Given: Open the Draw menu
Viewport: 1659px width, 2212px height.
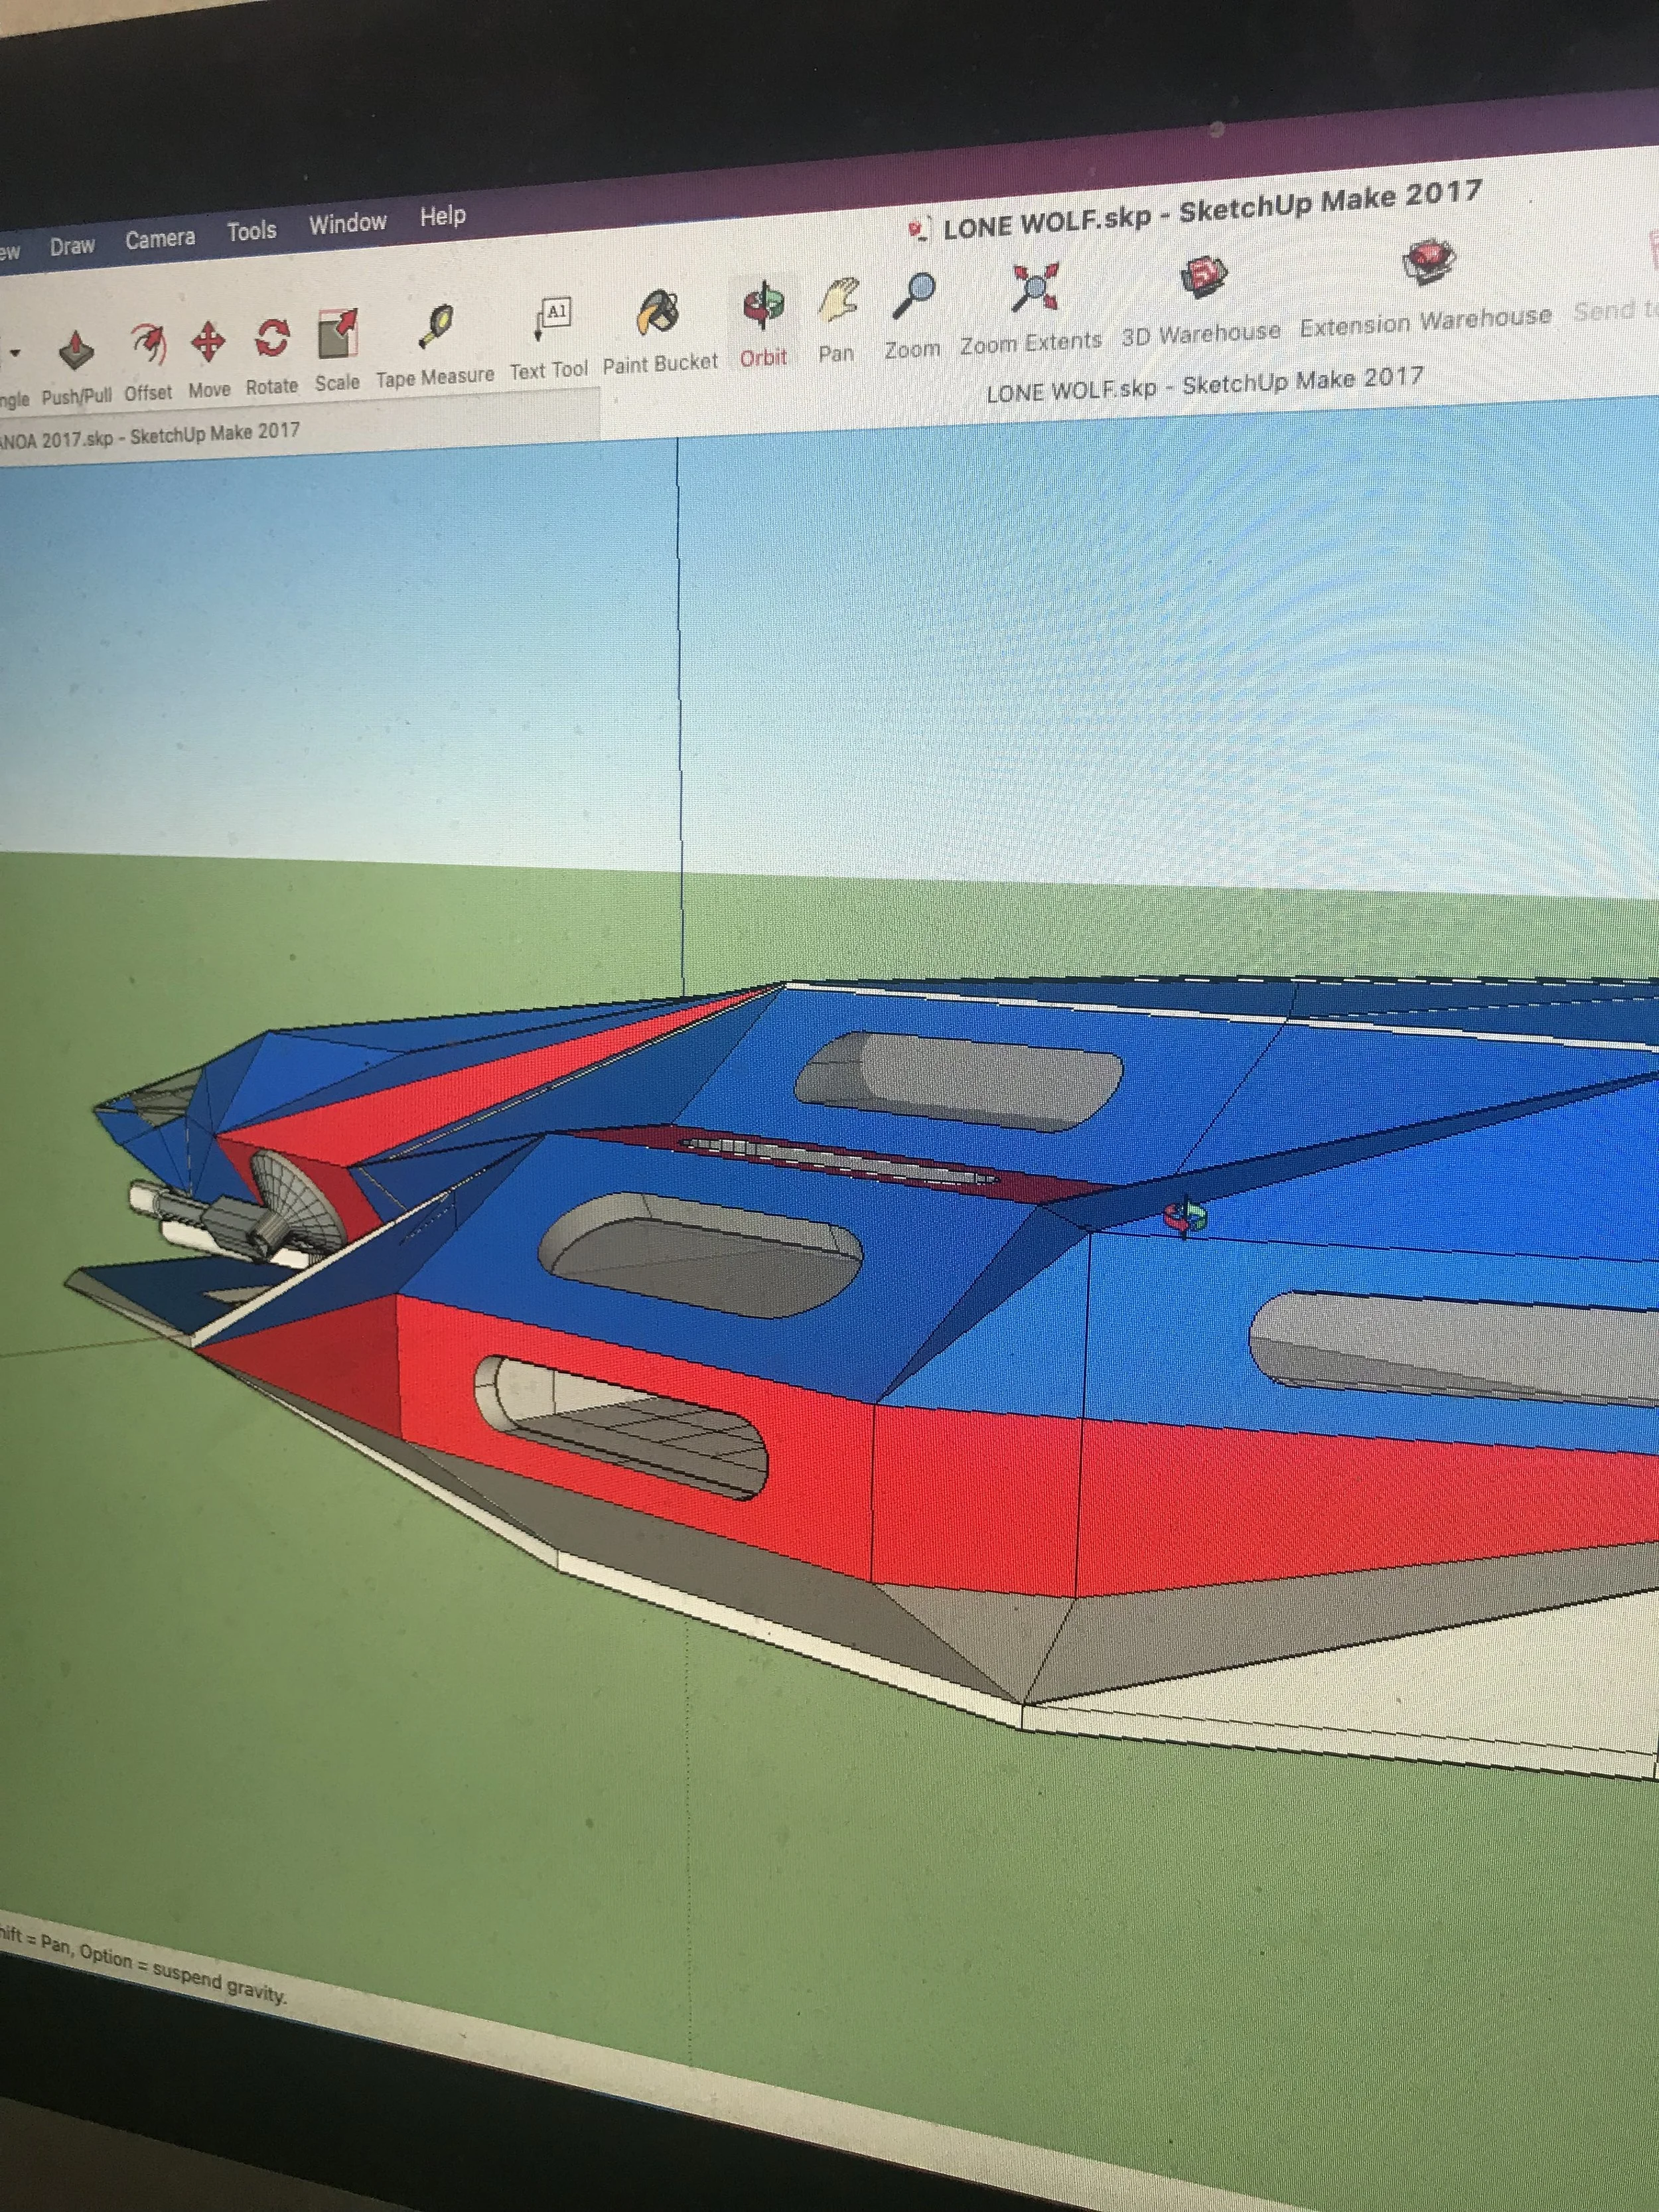Looking at the screenshot, I should [x=72, y=246].
